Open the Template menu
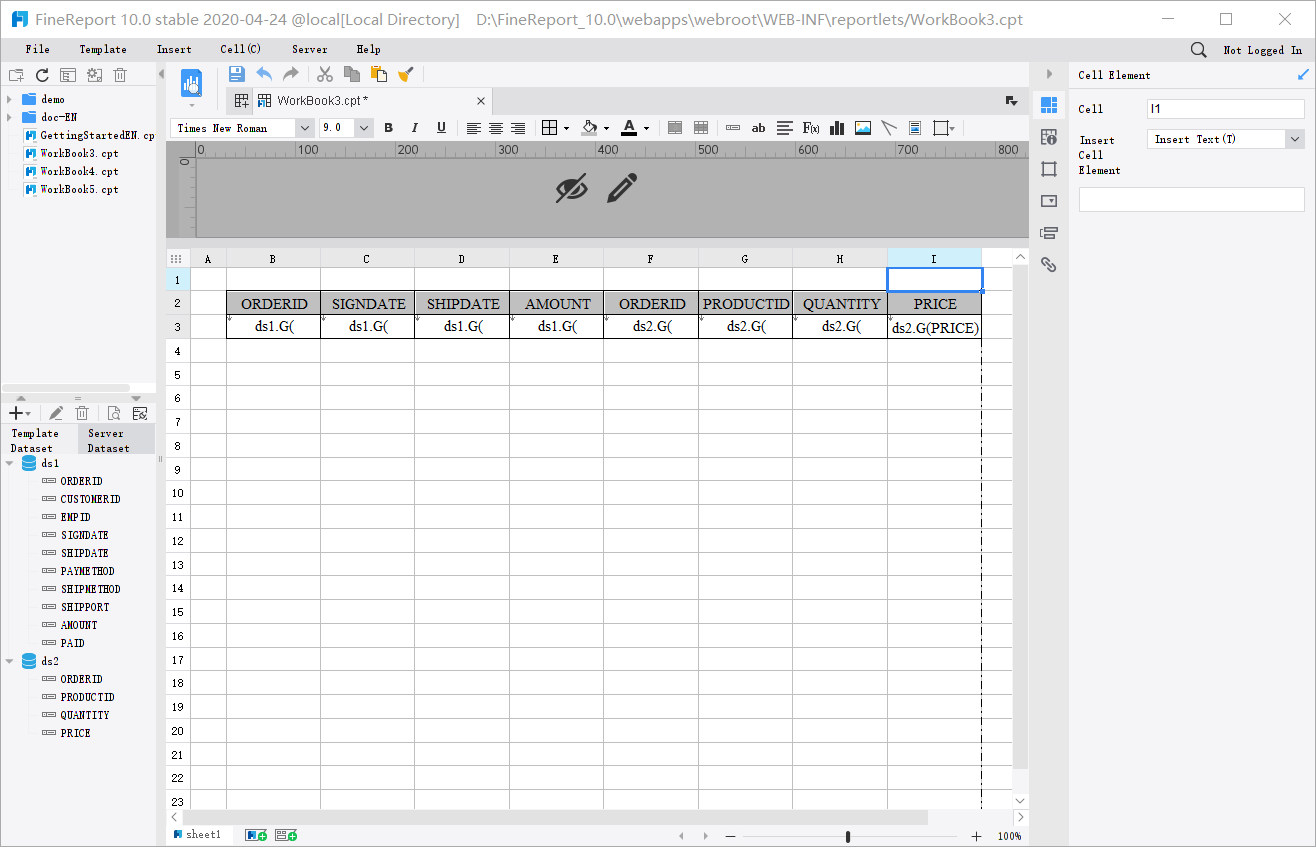 point(102,48)
